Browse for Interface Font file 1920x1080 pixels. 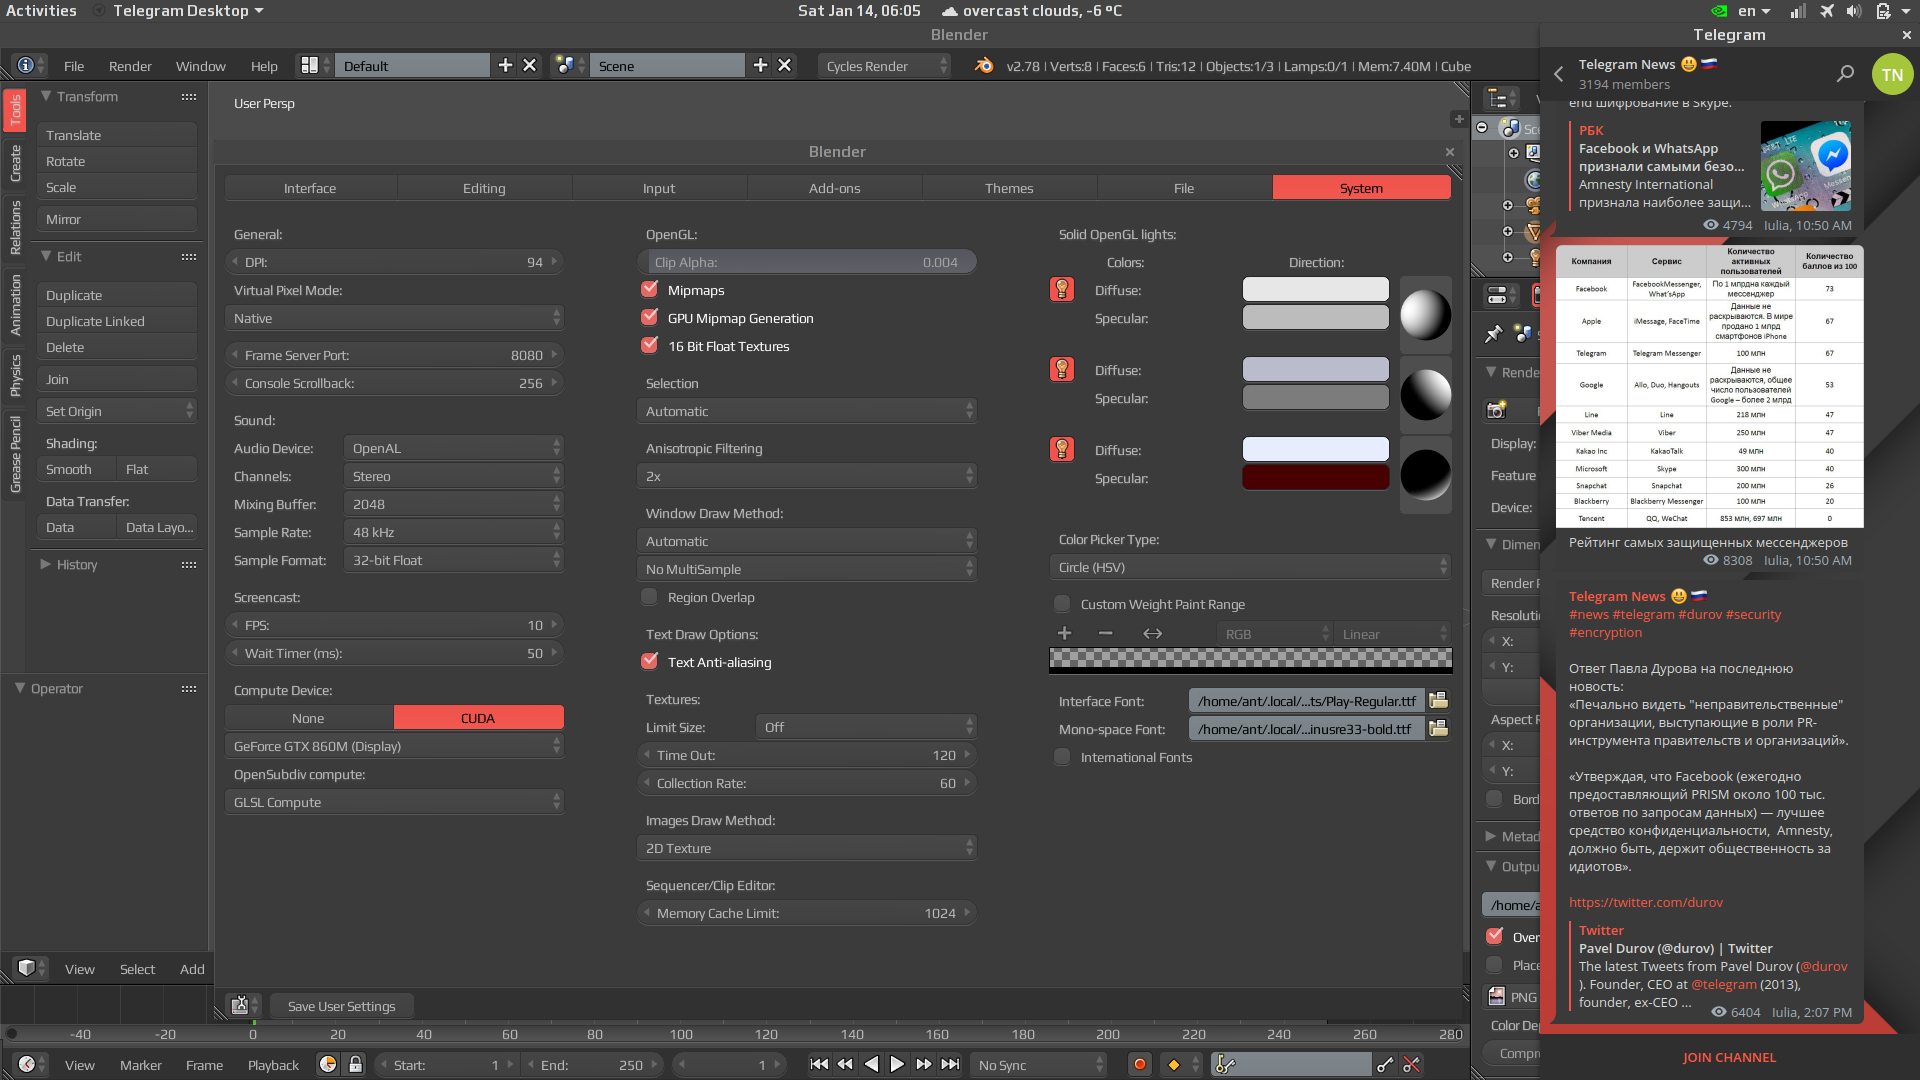tap(1438, 701)
